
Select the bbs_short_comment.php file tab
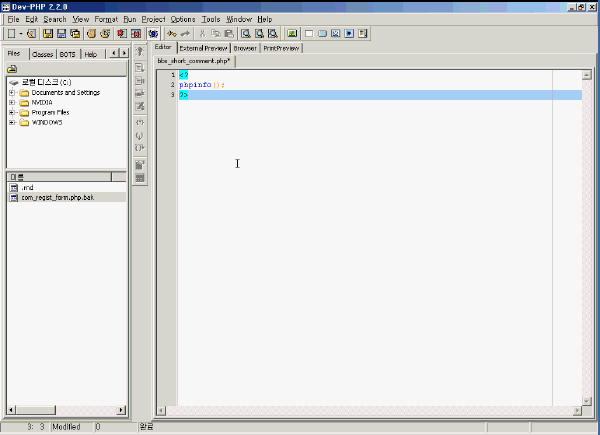click(x=194, y=61)
